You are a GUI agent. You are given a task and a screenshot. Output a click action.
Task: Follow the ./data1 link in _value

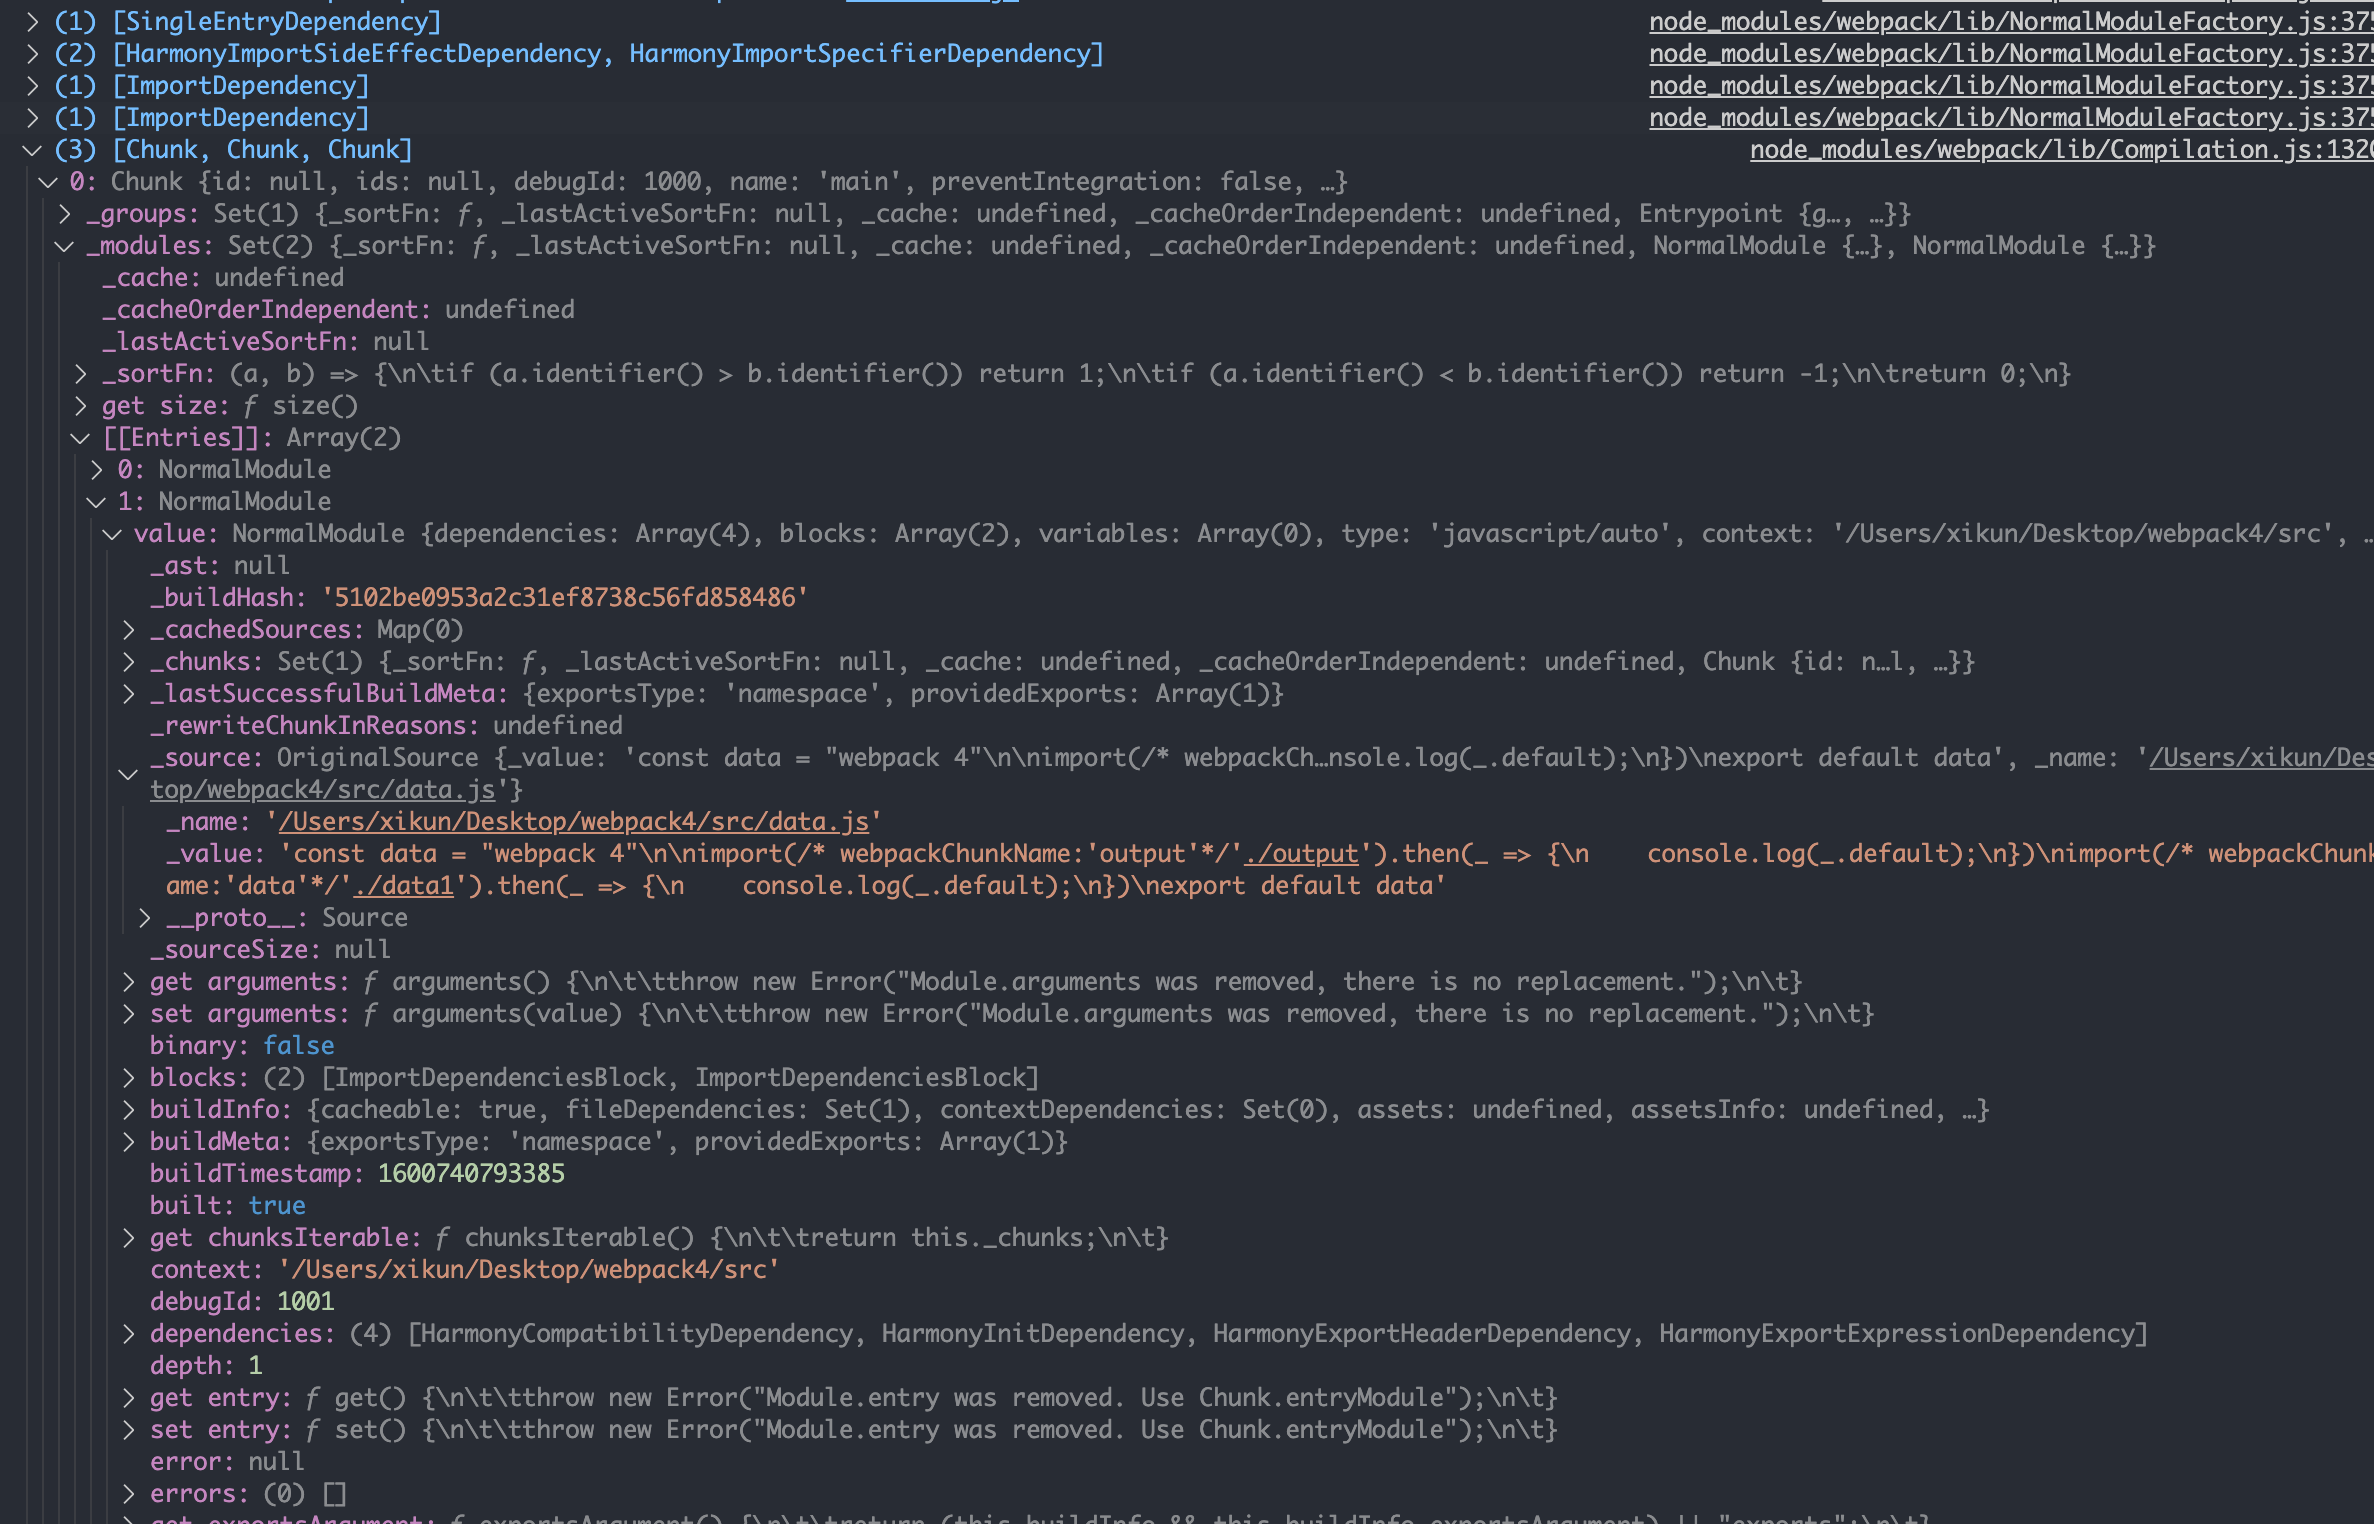pyautogui.click(x=403, y=886)
